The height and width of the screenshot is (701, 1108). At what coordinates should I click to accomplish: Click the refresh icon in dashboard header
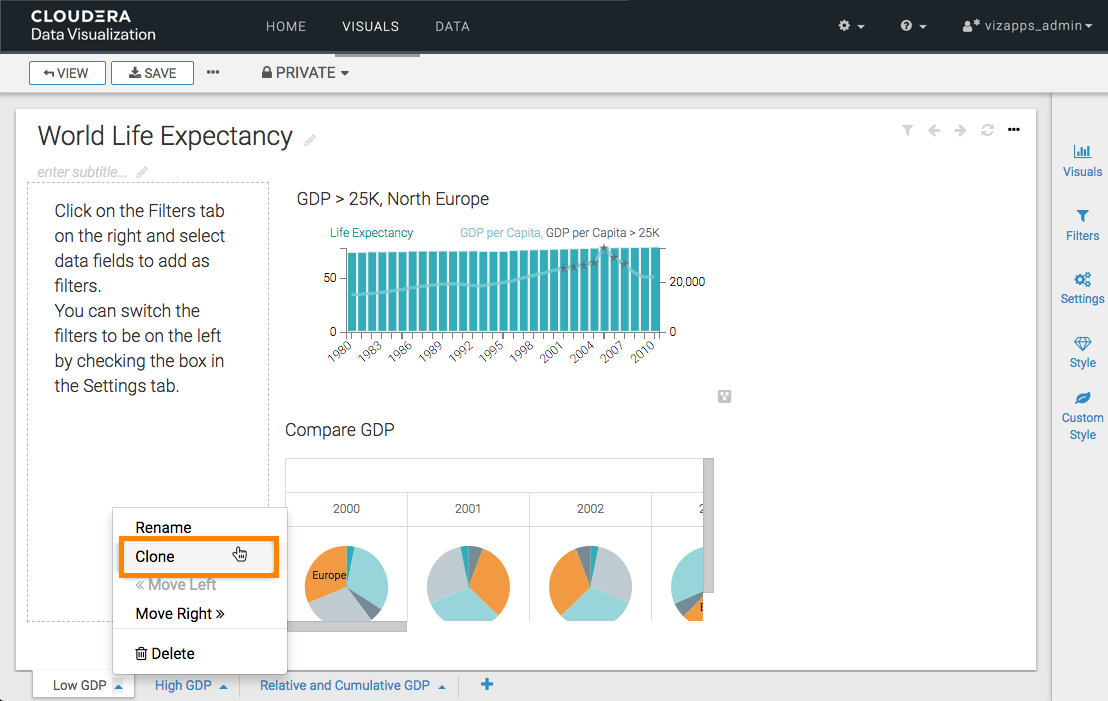point(987,130)
